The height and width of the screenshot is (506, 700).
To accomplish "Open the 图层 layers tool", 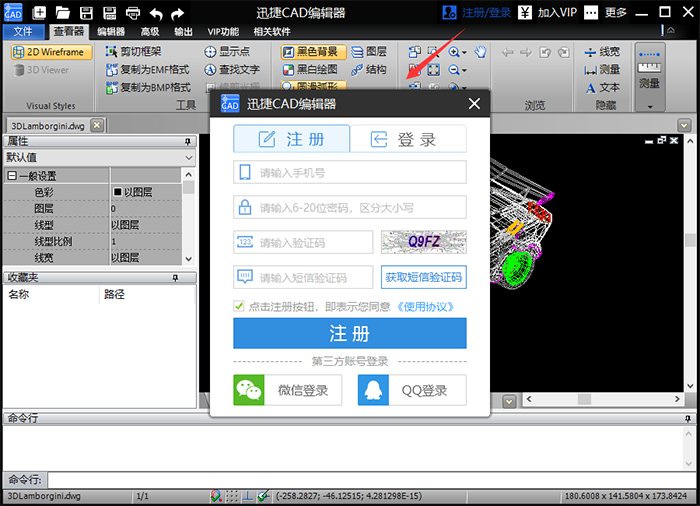I will (x=369, y=51).
